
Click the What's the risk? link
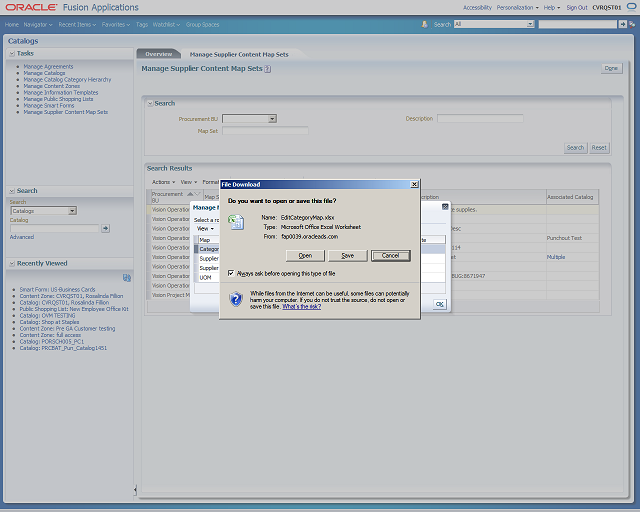(x=302, y=307)
